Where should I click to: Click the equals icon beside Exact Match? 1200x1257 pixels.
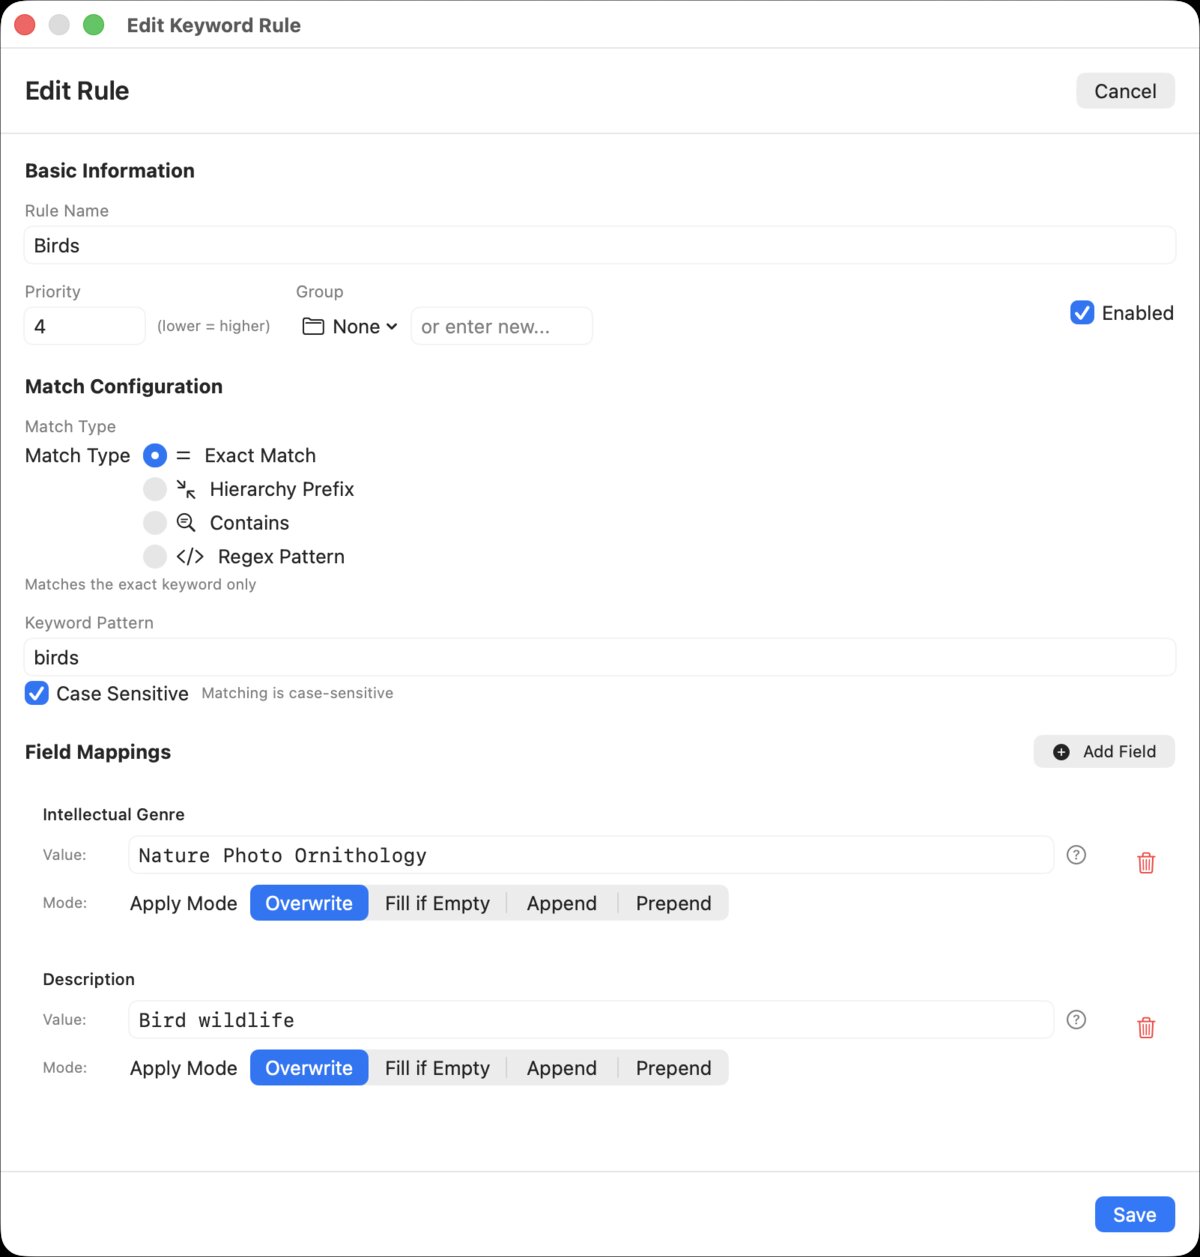click(x=183, y=455)
